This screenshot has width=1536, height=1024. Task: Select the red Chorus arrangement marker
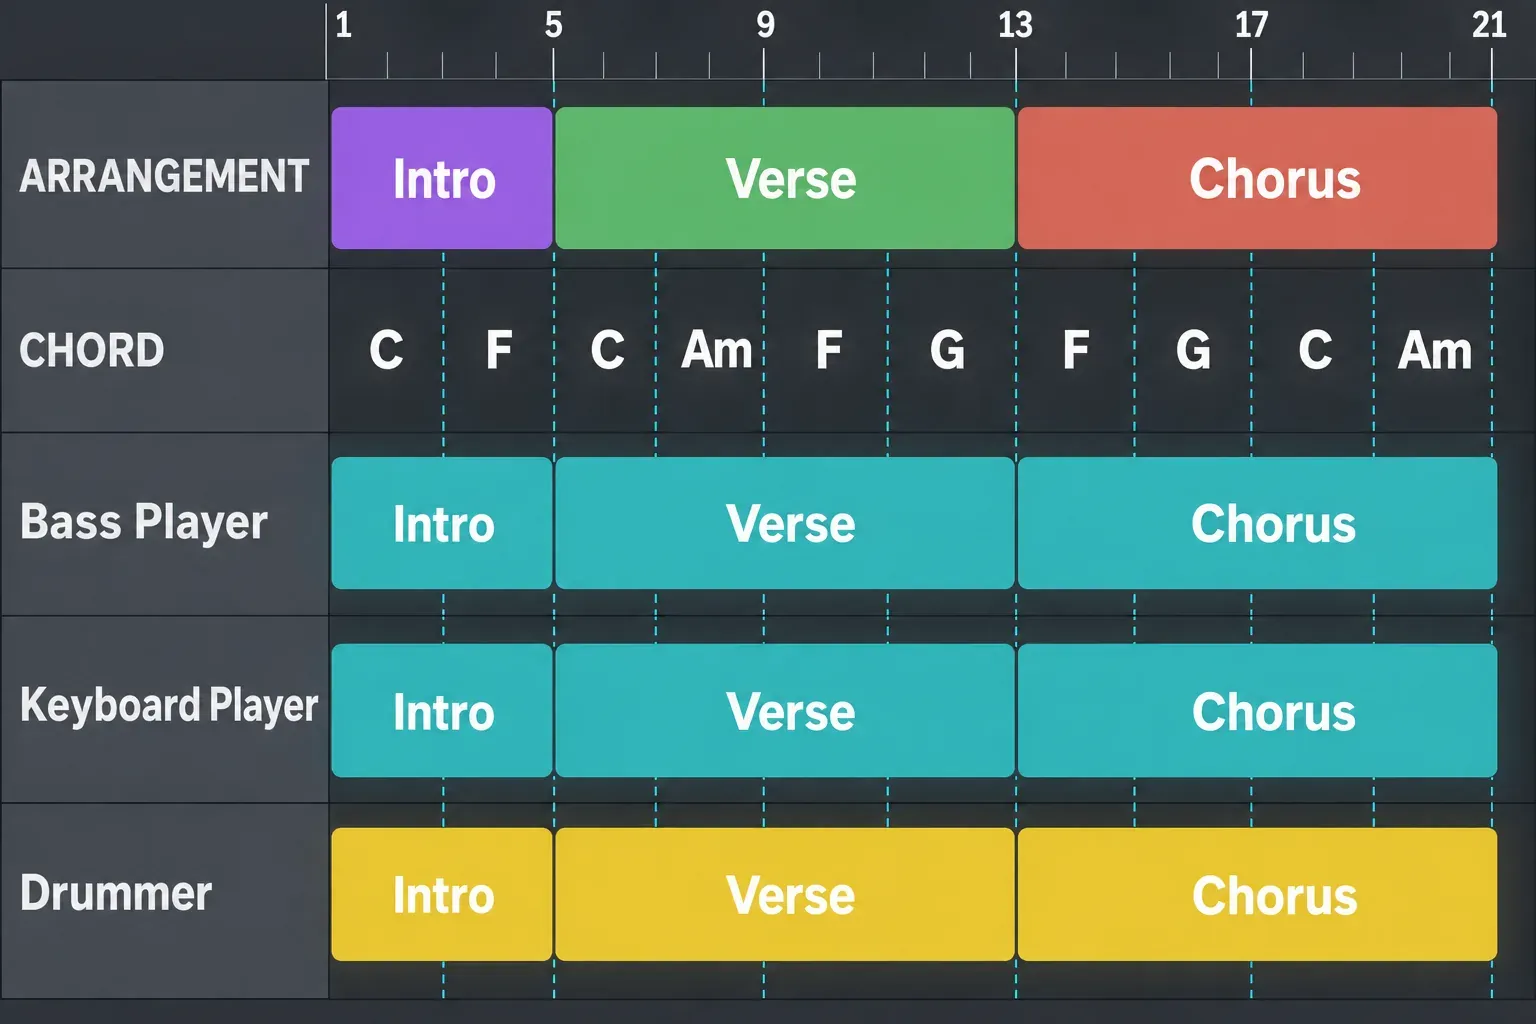coord(1257,178)
